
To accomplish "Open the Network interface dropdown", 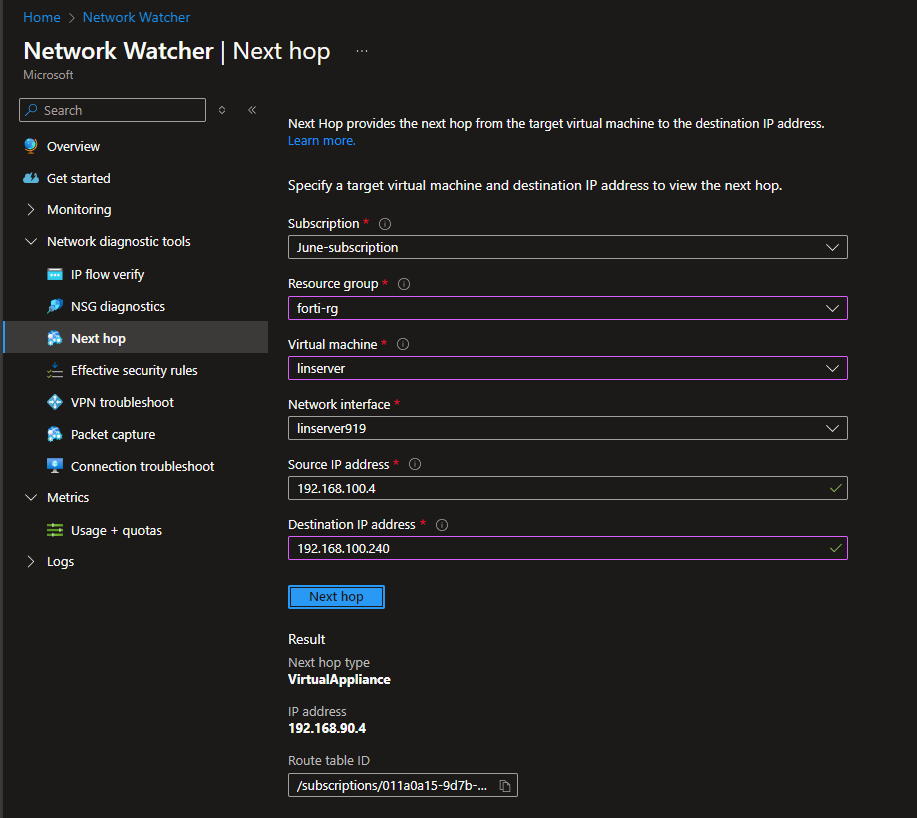I will click(567, 429).
